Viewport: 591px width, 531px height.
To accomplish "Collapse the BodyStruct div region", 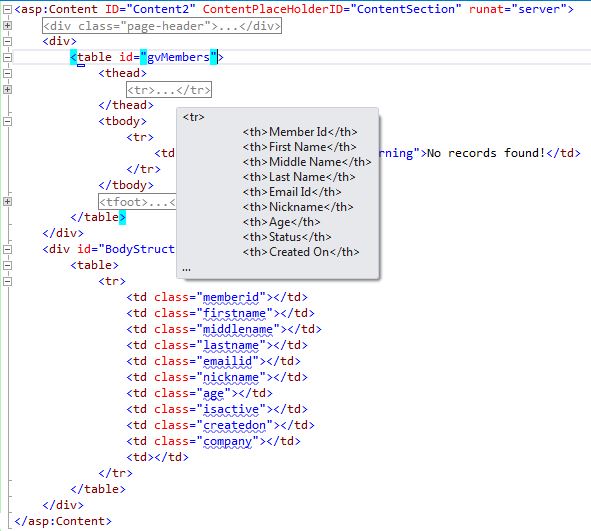I will 8,249.
